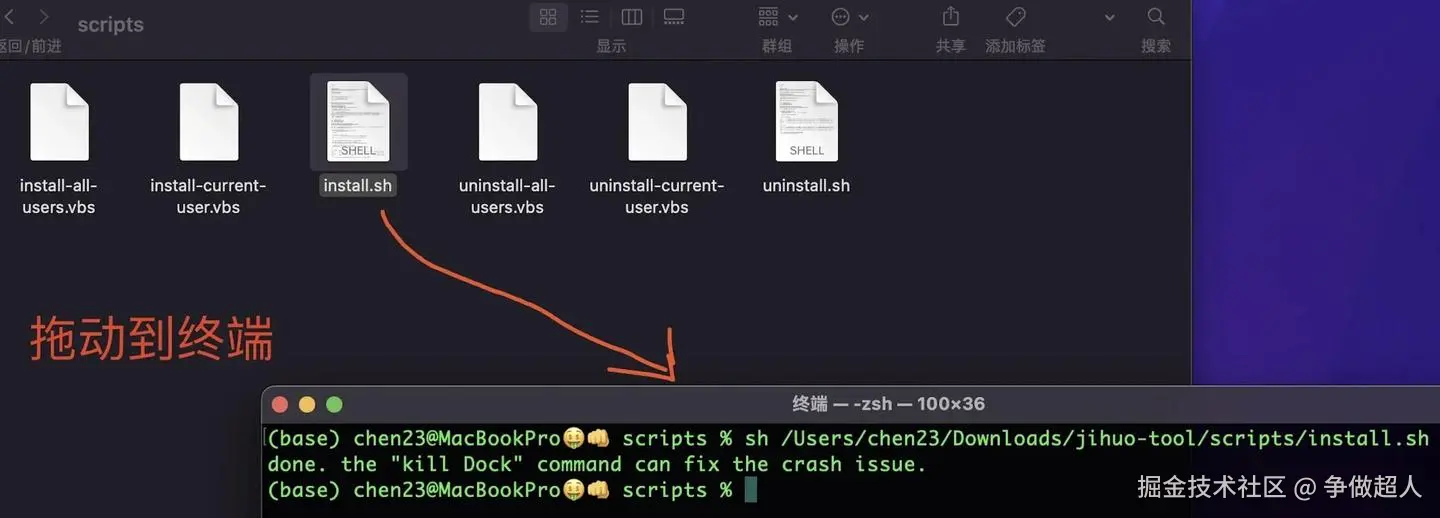Expand the Group By dropdown
Screen dimensions: 1440x518
click(778, 17)
